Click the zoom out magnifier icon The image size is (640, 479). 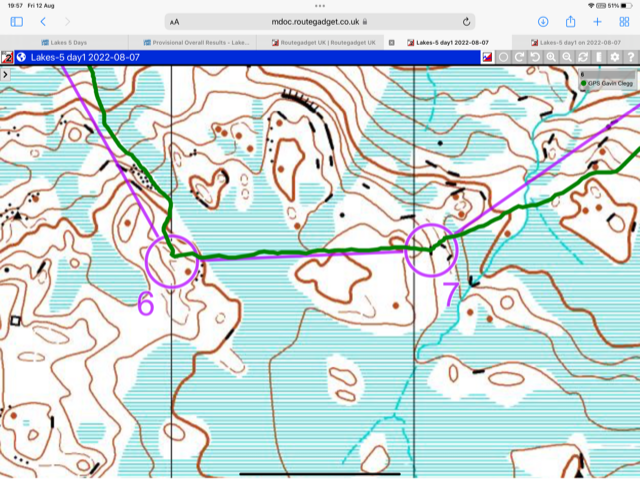[567, 58]
